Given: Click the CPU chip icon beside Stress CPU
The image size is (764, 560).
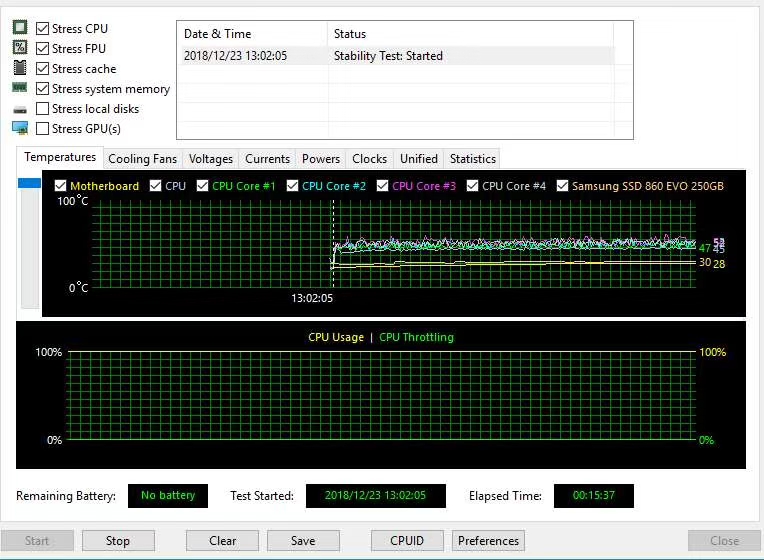Looking at the screenshot, I should click(x=20, y=28).
